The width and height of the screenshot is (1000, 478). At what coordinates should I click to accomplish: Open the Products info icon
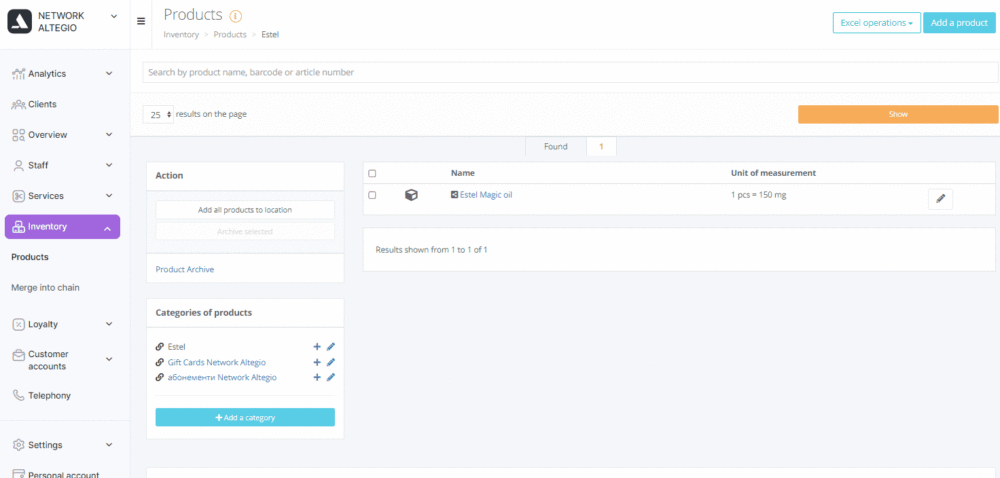(x=235, y=16)
